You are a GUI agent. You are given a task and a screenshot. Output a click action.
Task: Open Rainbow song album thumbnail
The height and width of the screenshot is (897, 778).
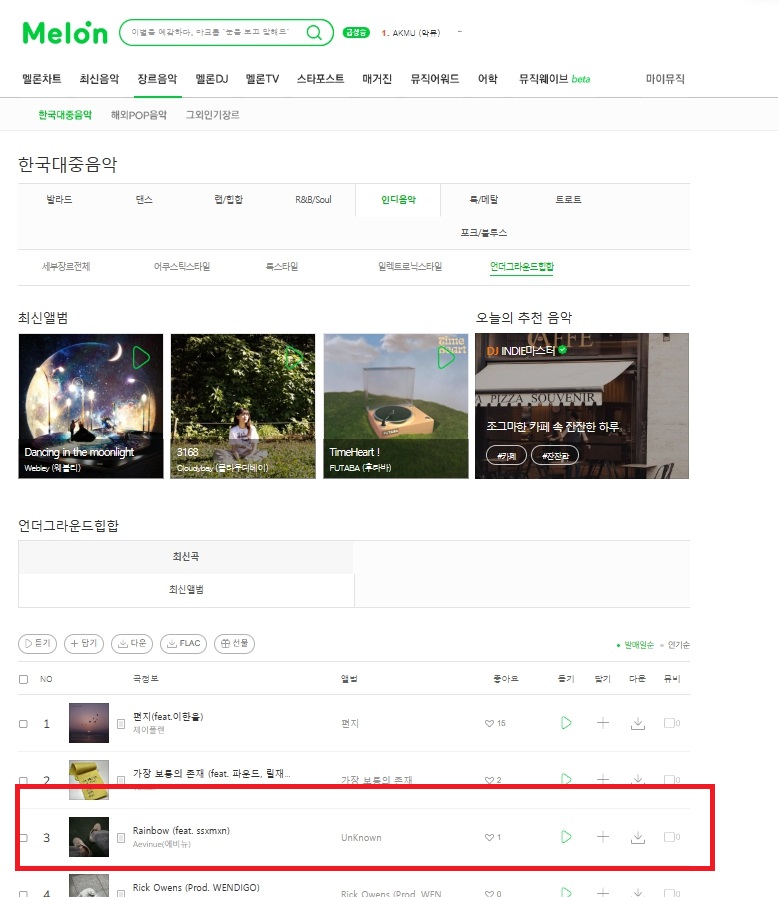(x=89, y=837)
